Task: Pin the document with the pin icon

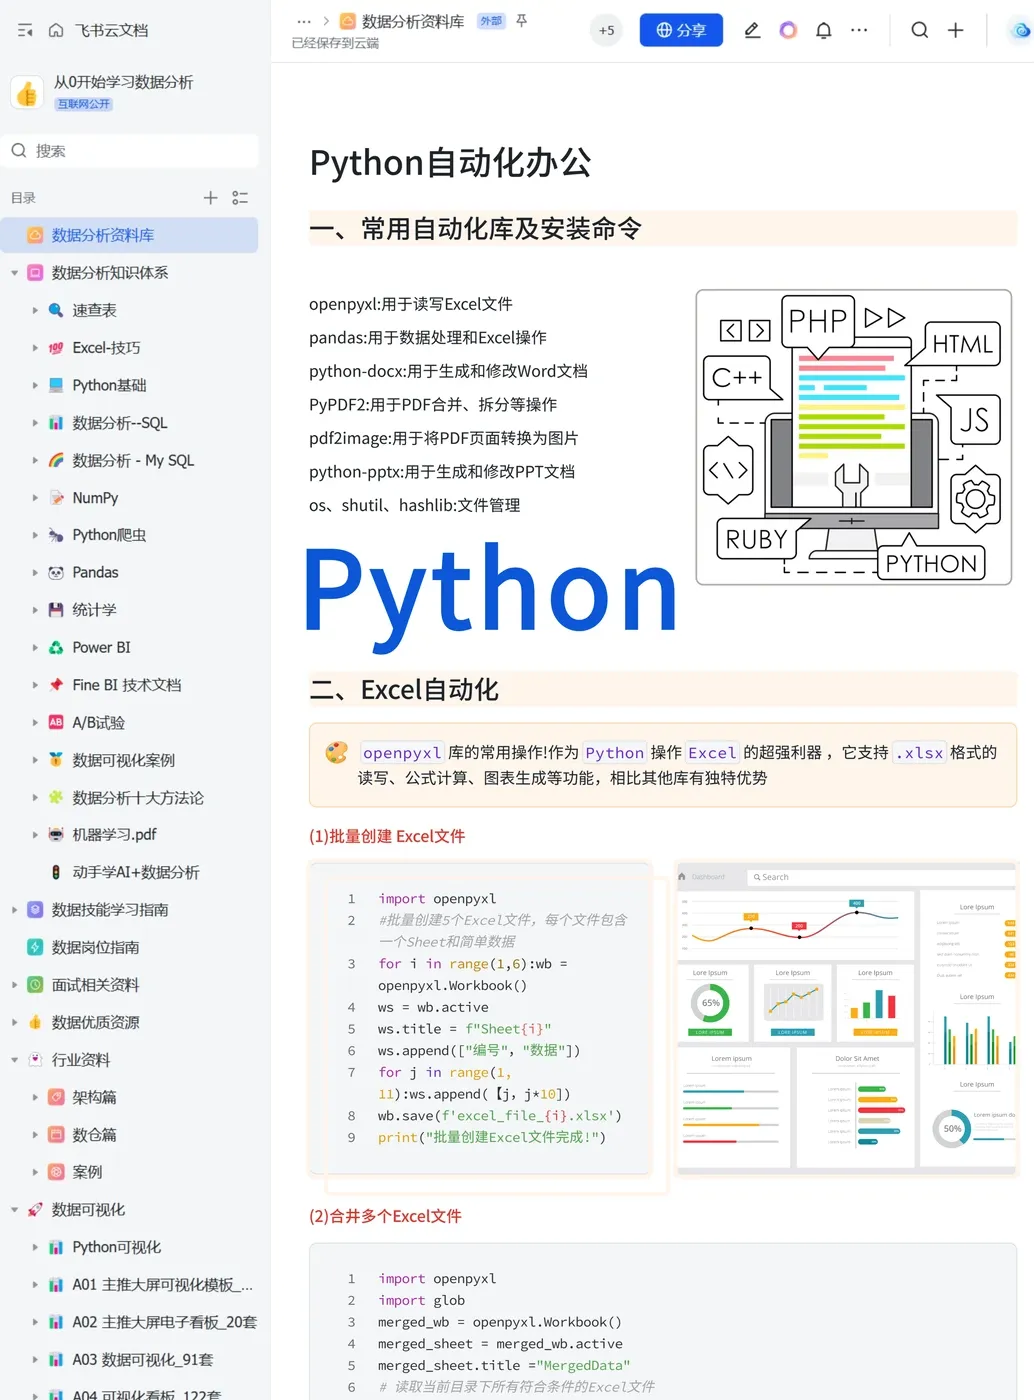Action: tap(521, 21)
